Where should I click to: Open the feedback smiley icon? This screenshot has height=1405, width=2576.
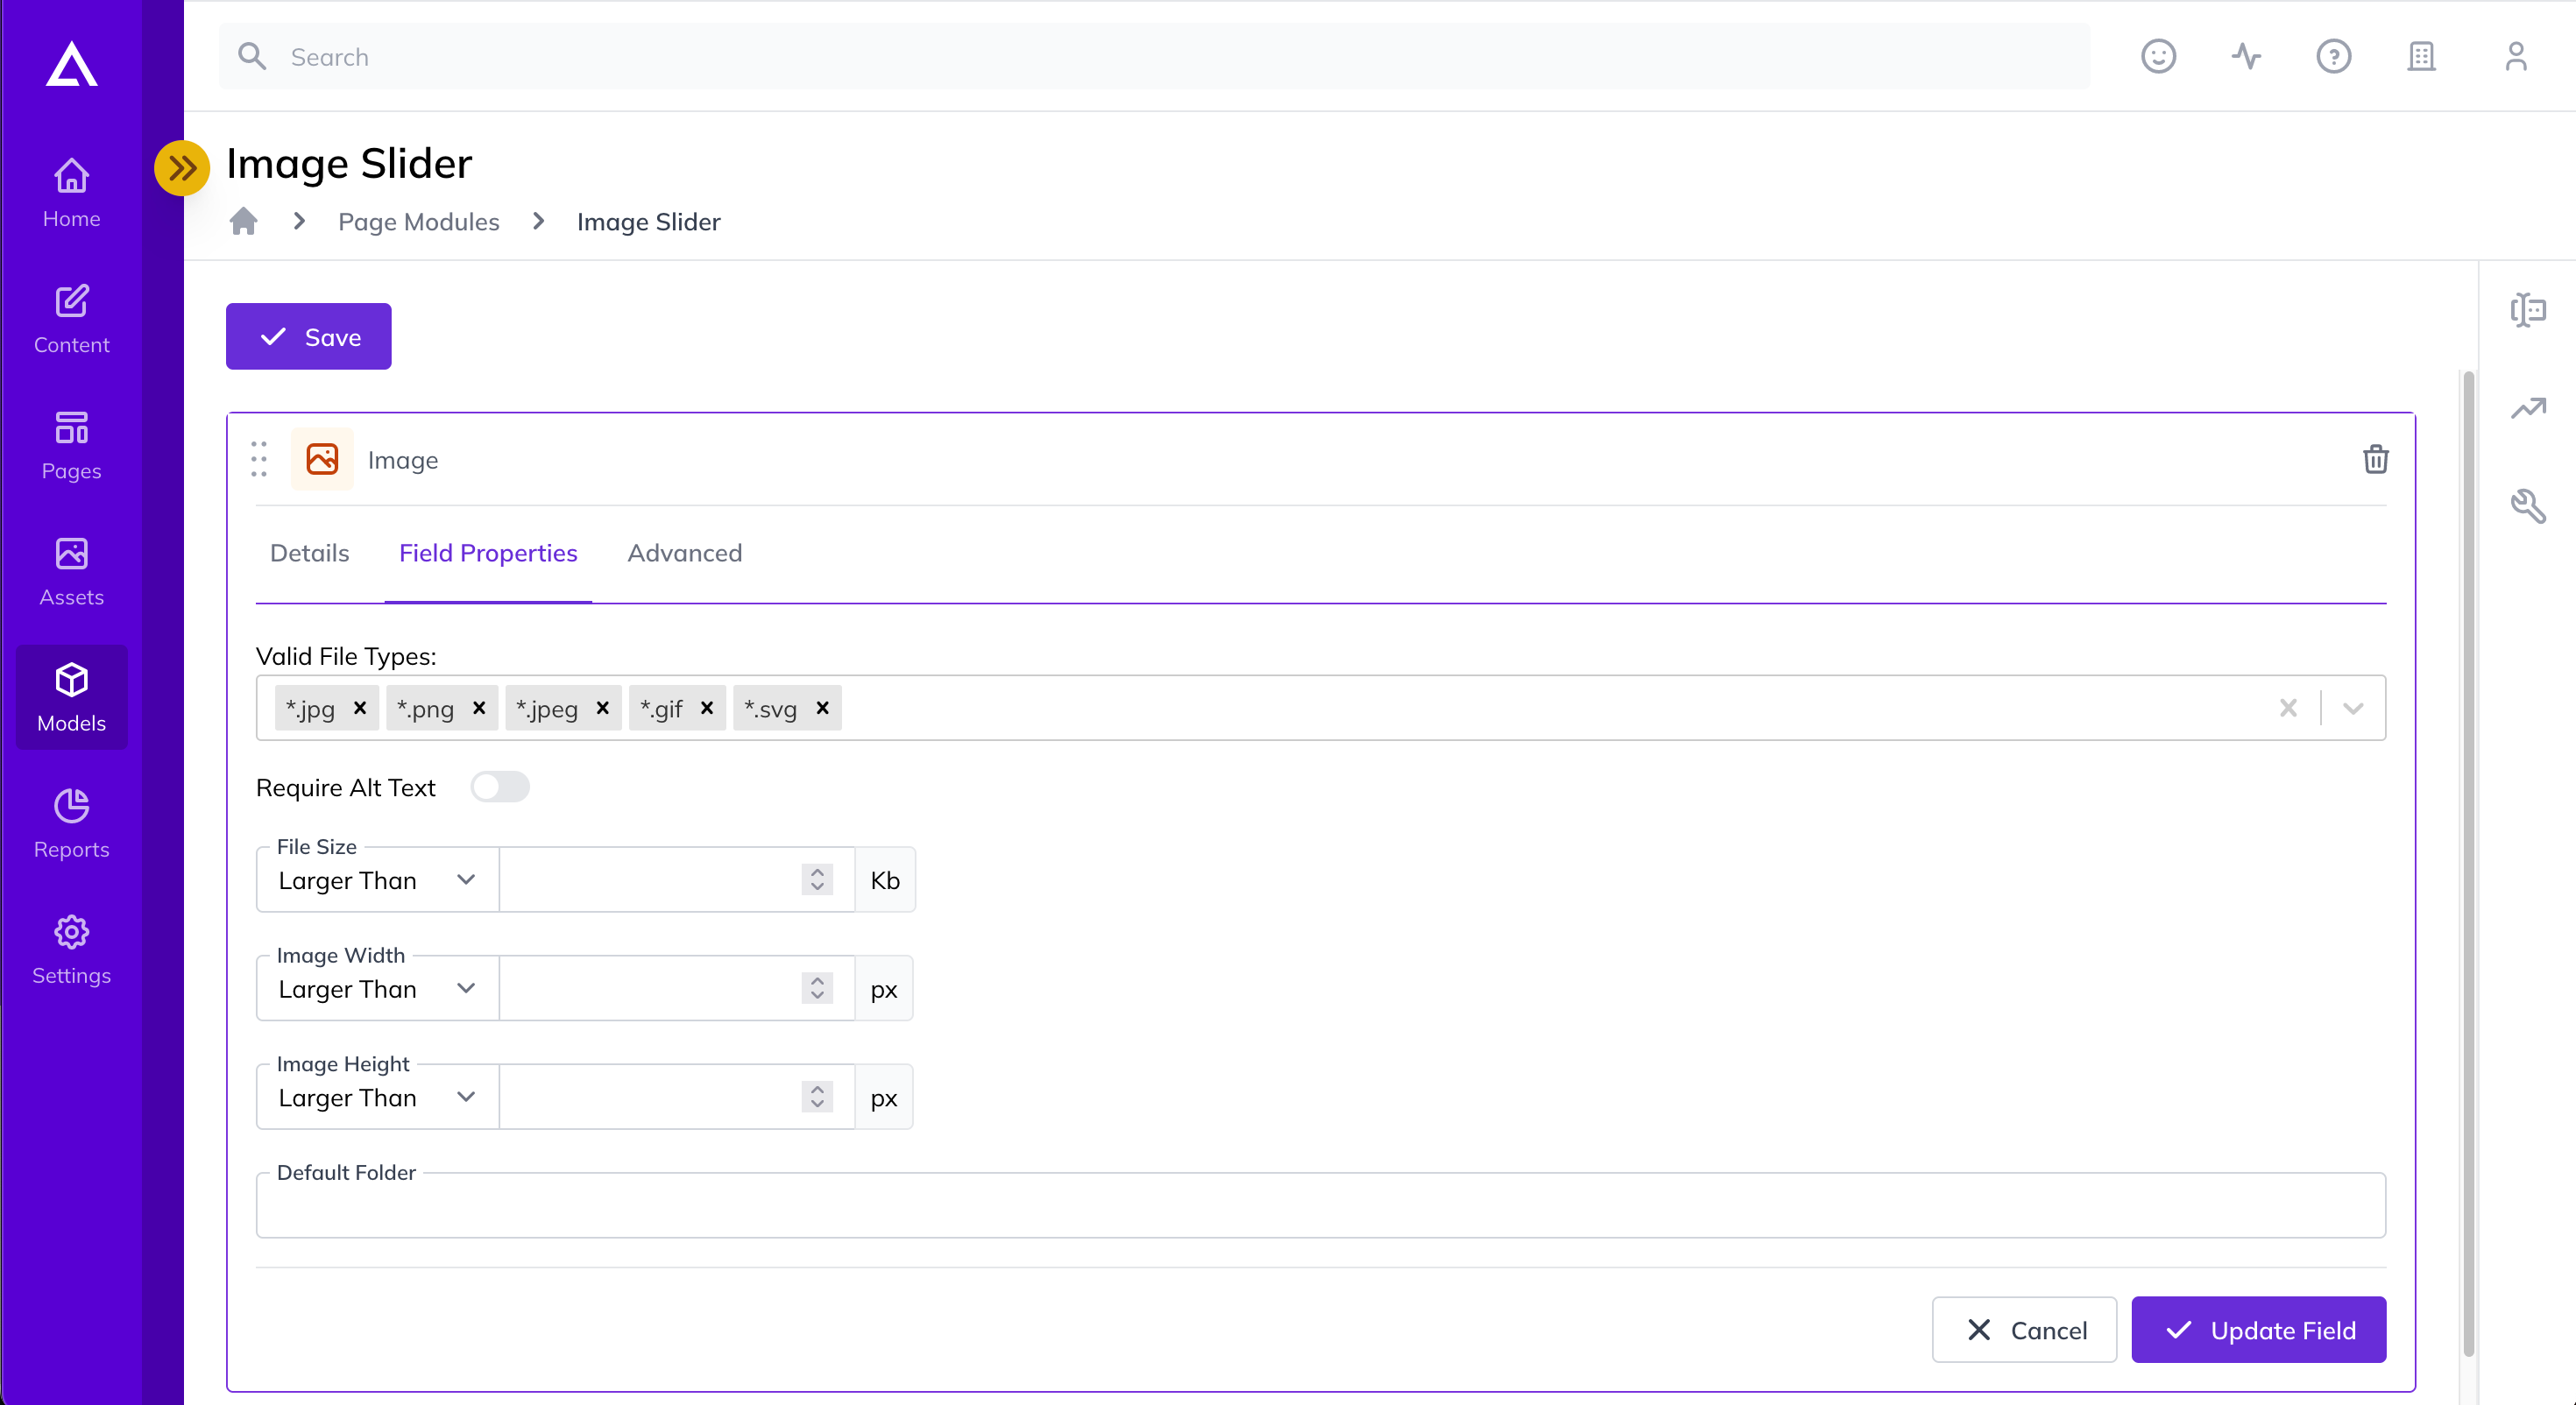(x=2158, y=56)
